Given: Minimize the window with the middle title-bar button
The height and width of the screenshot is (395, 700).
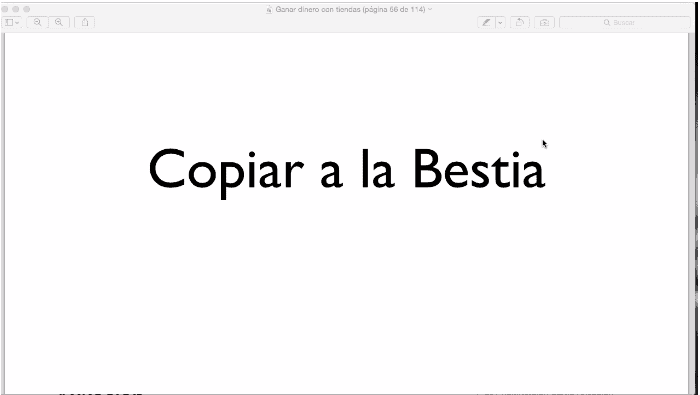Looking at the screenshot, I should (x=16, y=9).
